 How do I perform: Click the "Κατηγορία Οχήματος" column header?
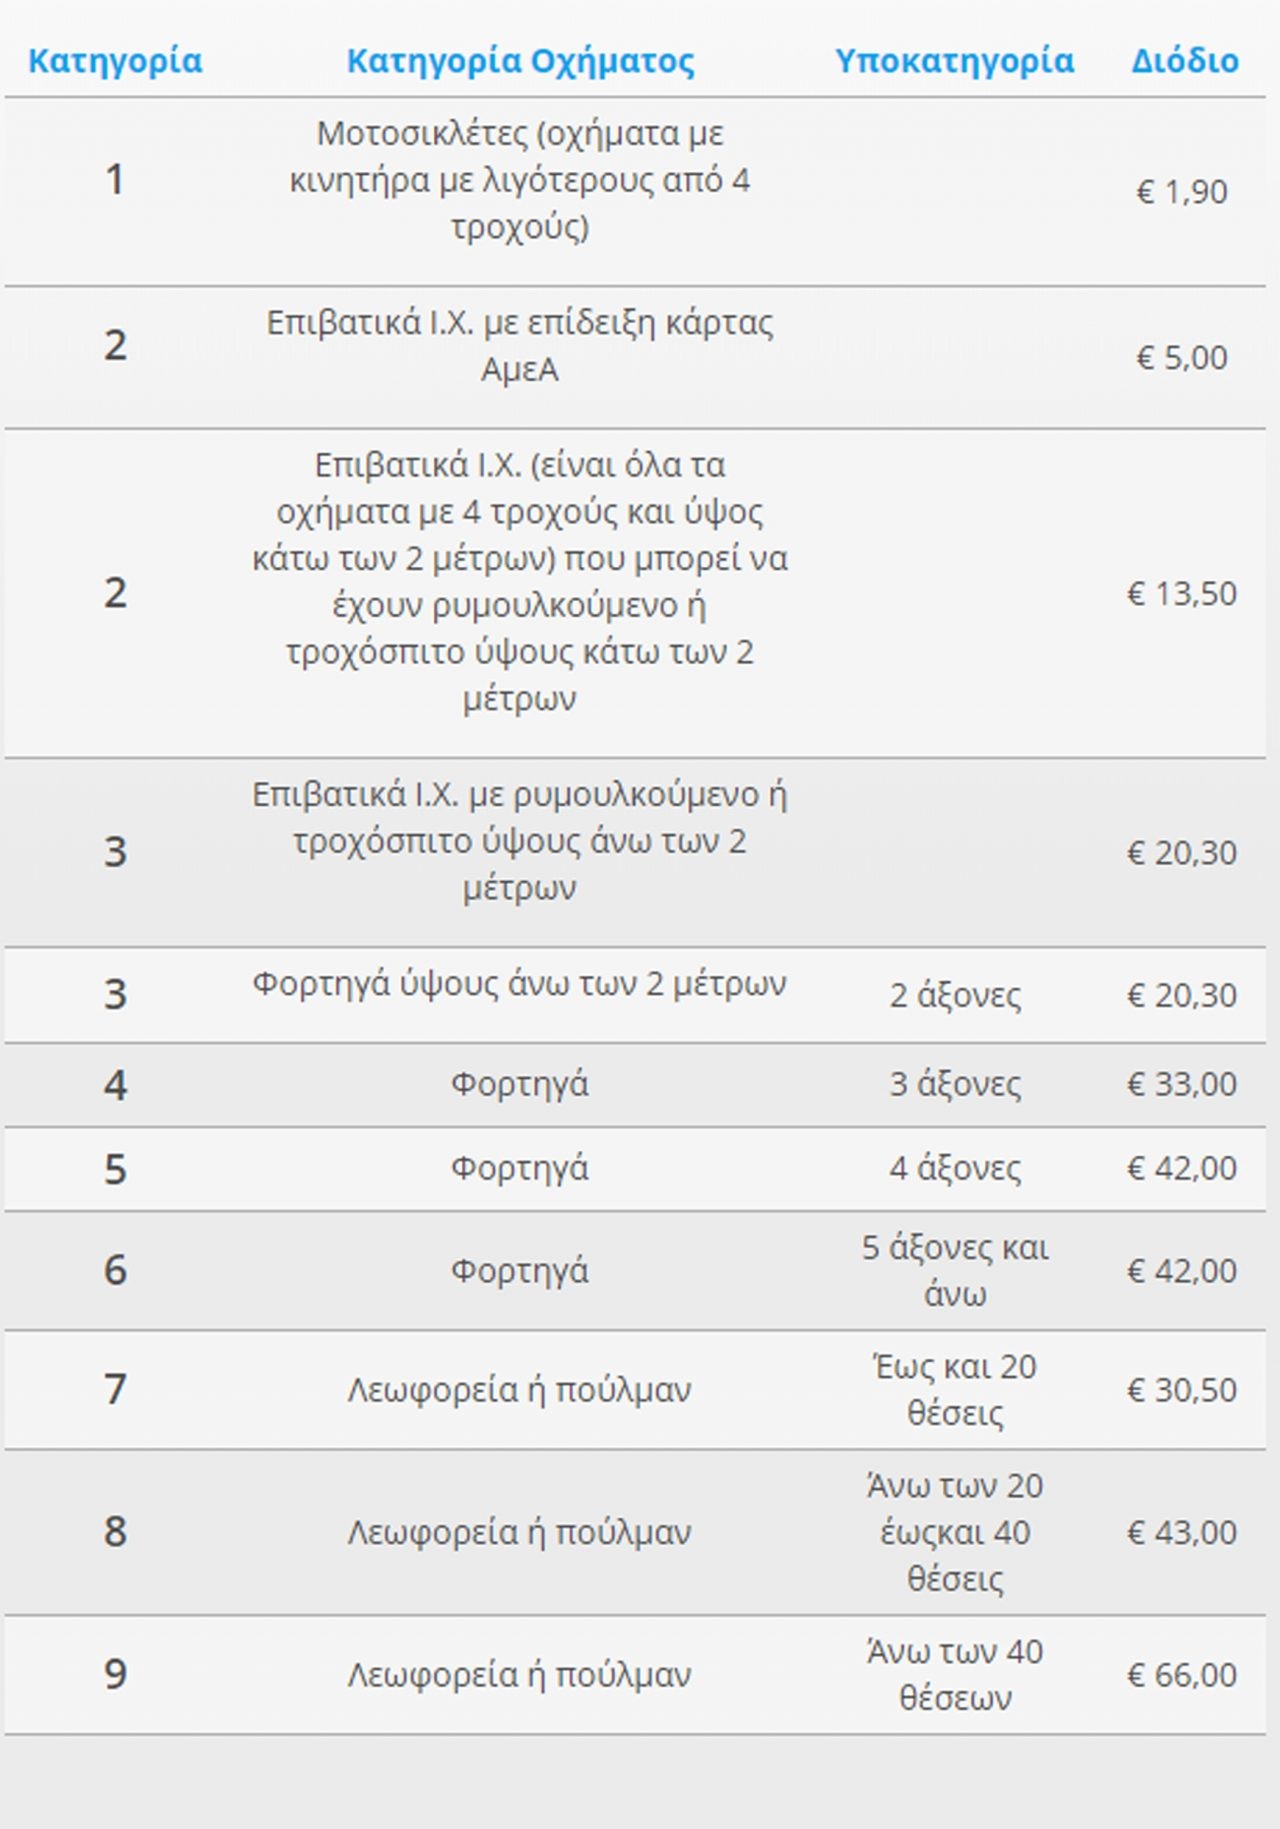click(x=520, y=61)
